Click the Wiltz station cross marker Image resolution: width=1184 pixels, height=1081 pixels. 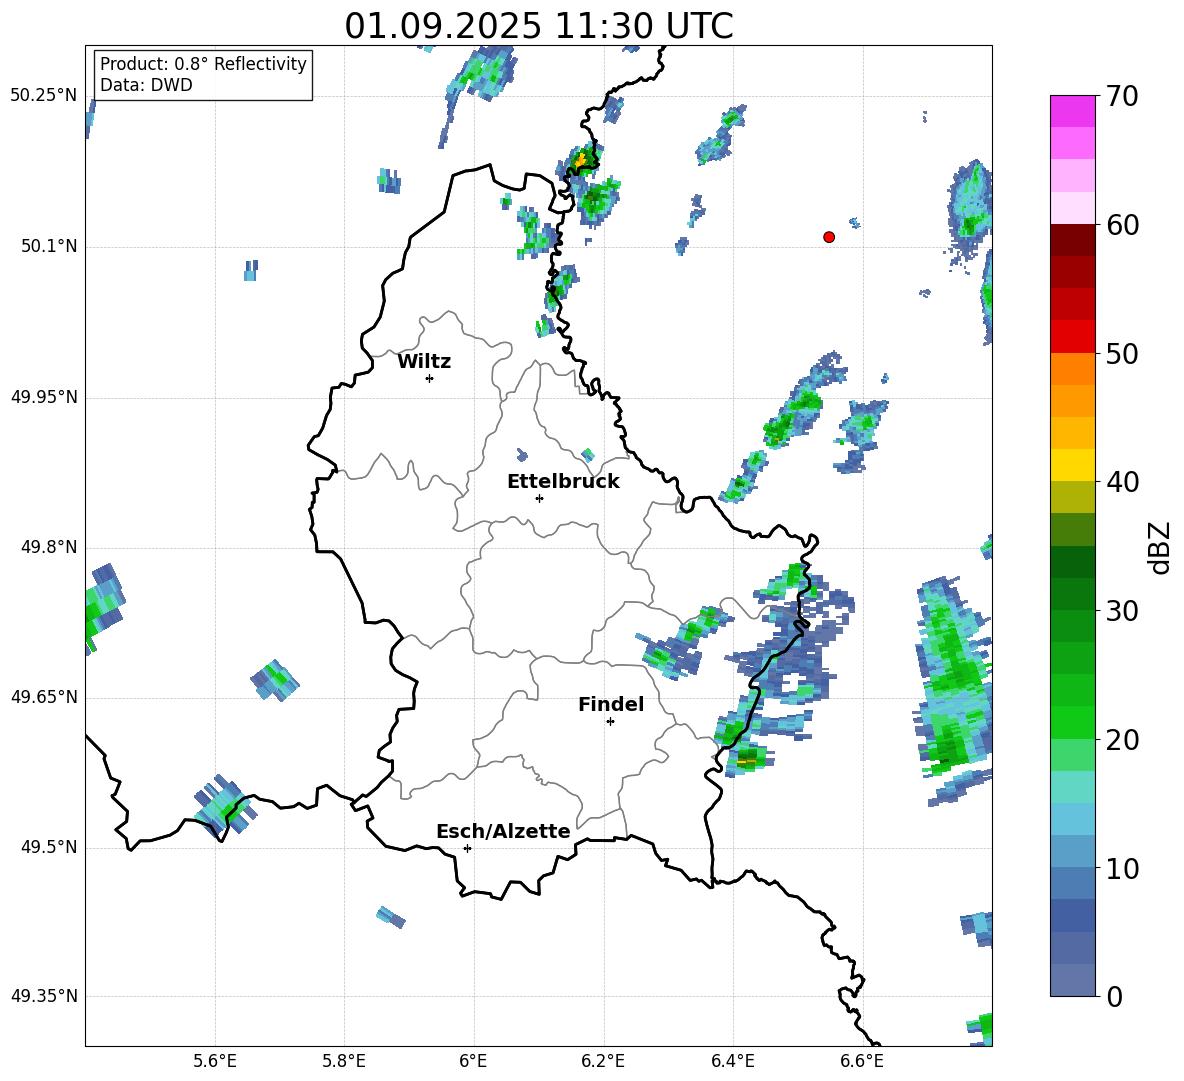pyautogui.click(x=429, y=378)
